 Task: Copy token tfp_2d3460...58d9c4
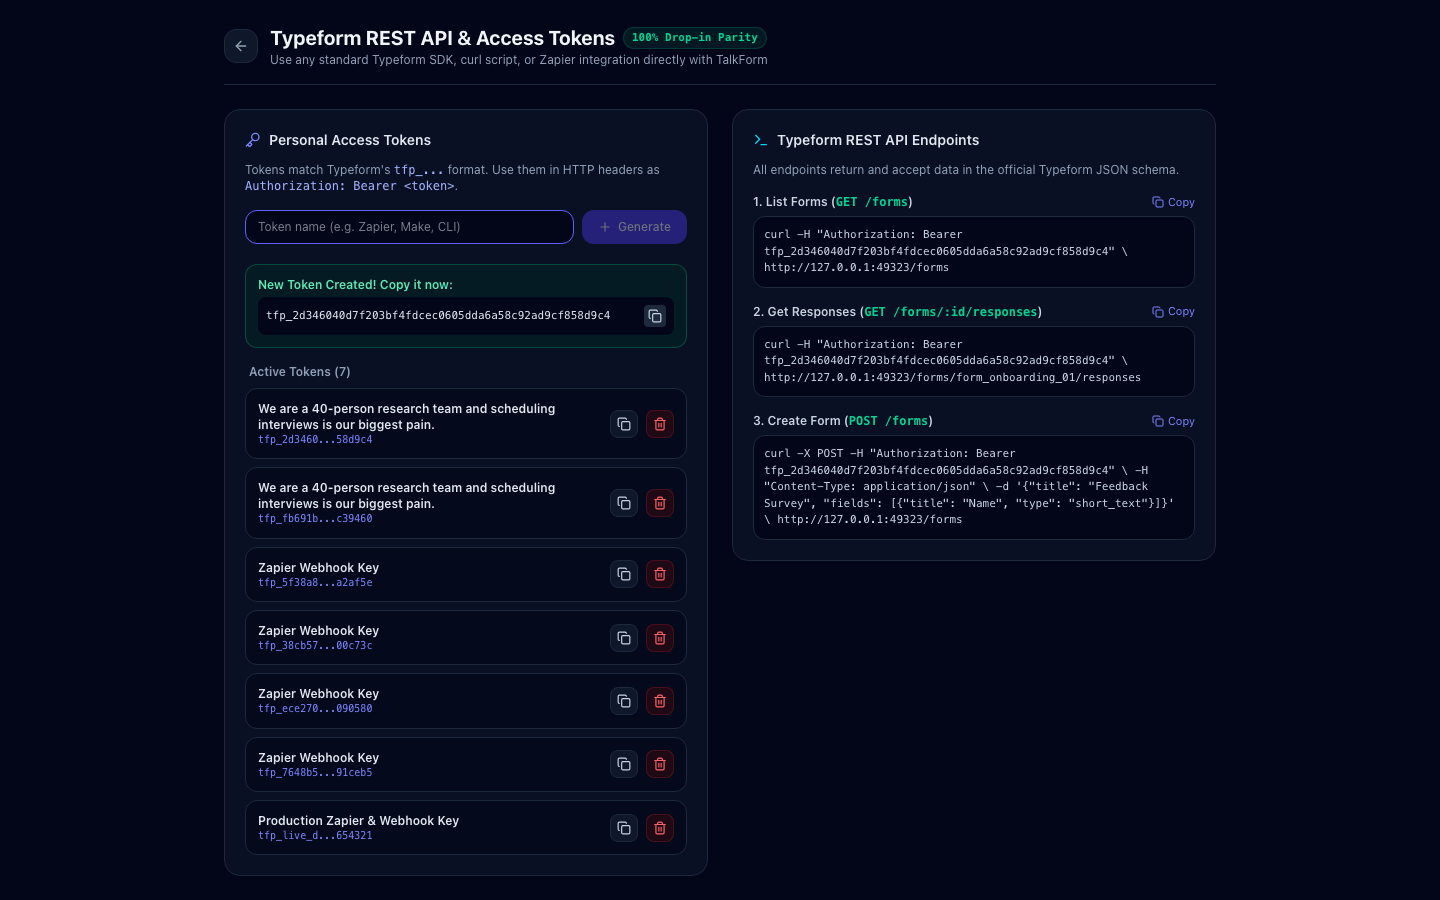pyautogui.click(x=624, y=424)
